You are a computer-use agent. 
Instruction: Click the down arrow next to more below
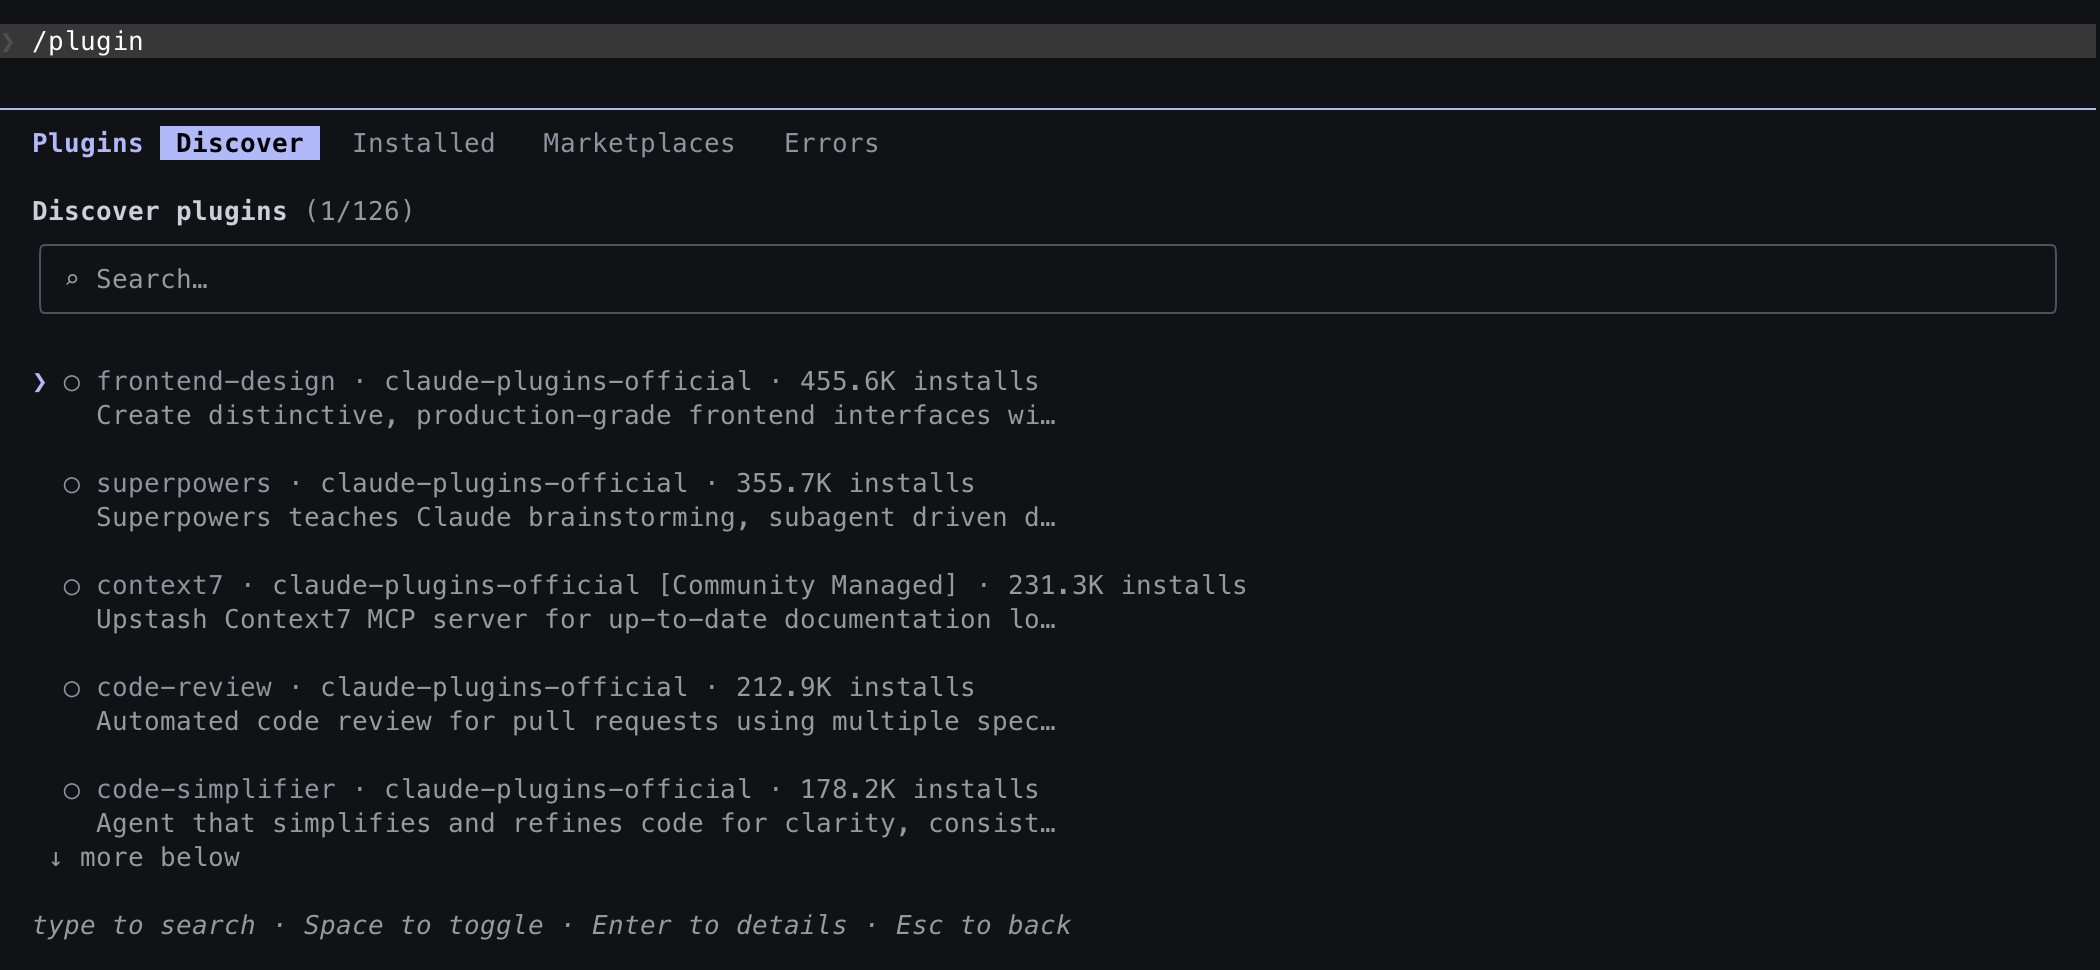click(x=56, y=858)
